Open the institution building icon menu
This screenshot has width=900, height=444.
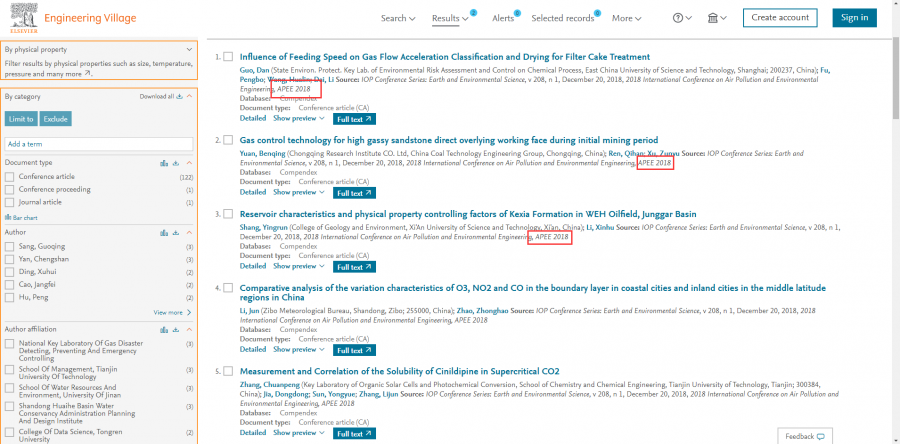(717, 18)
